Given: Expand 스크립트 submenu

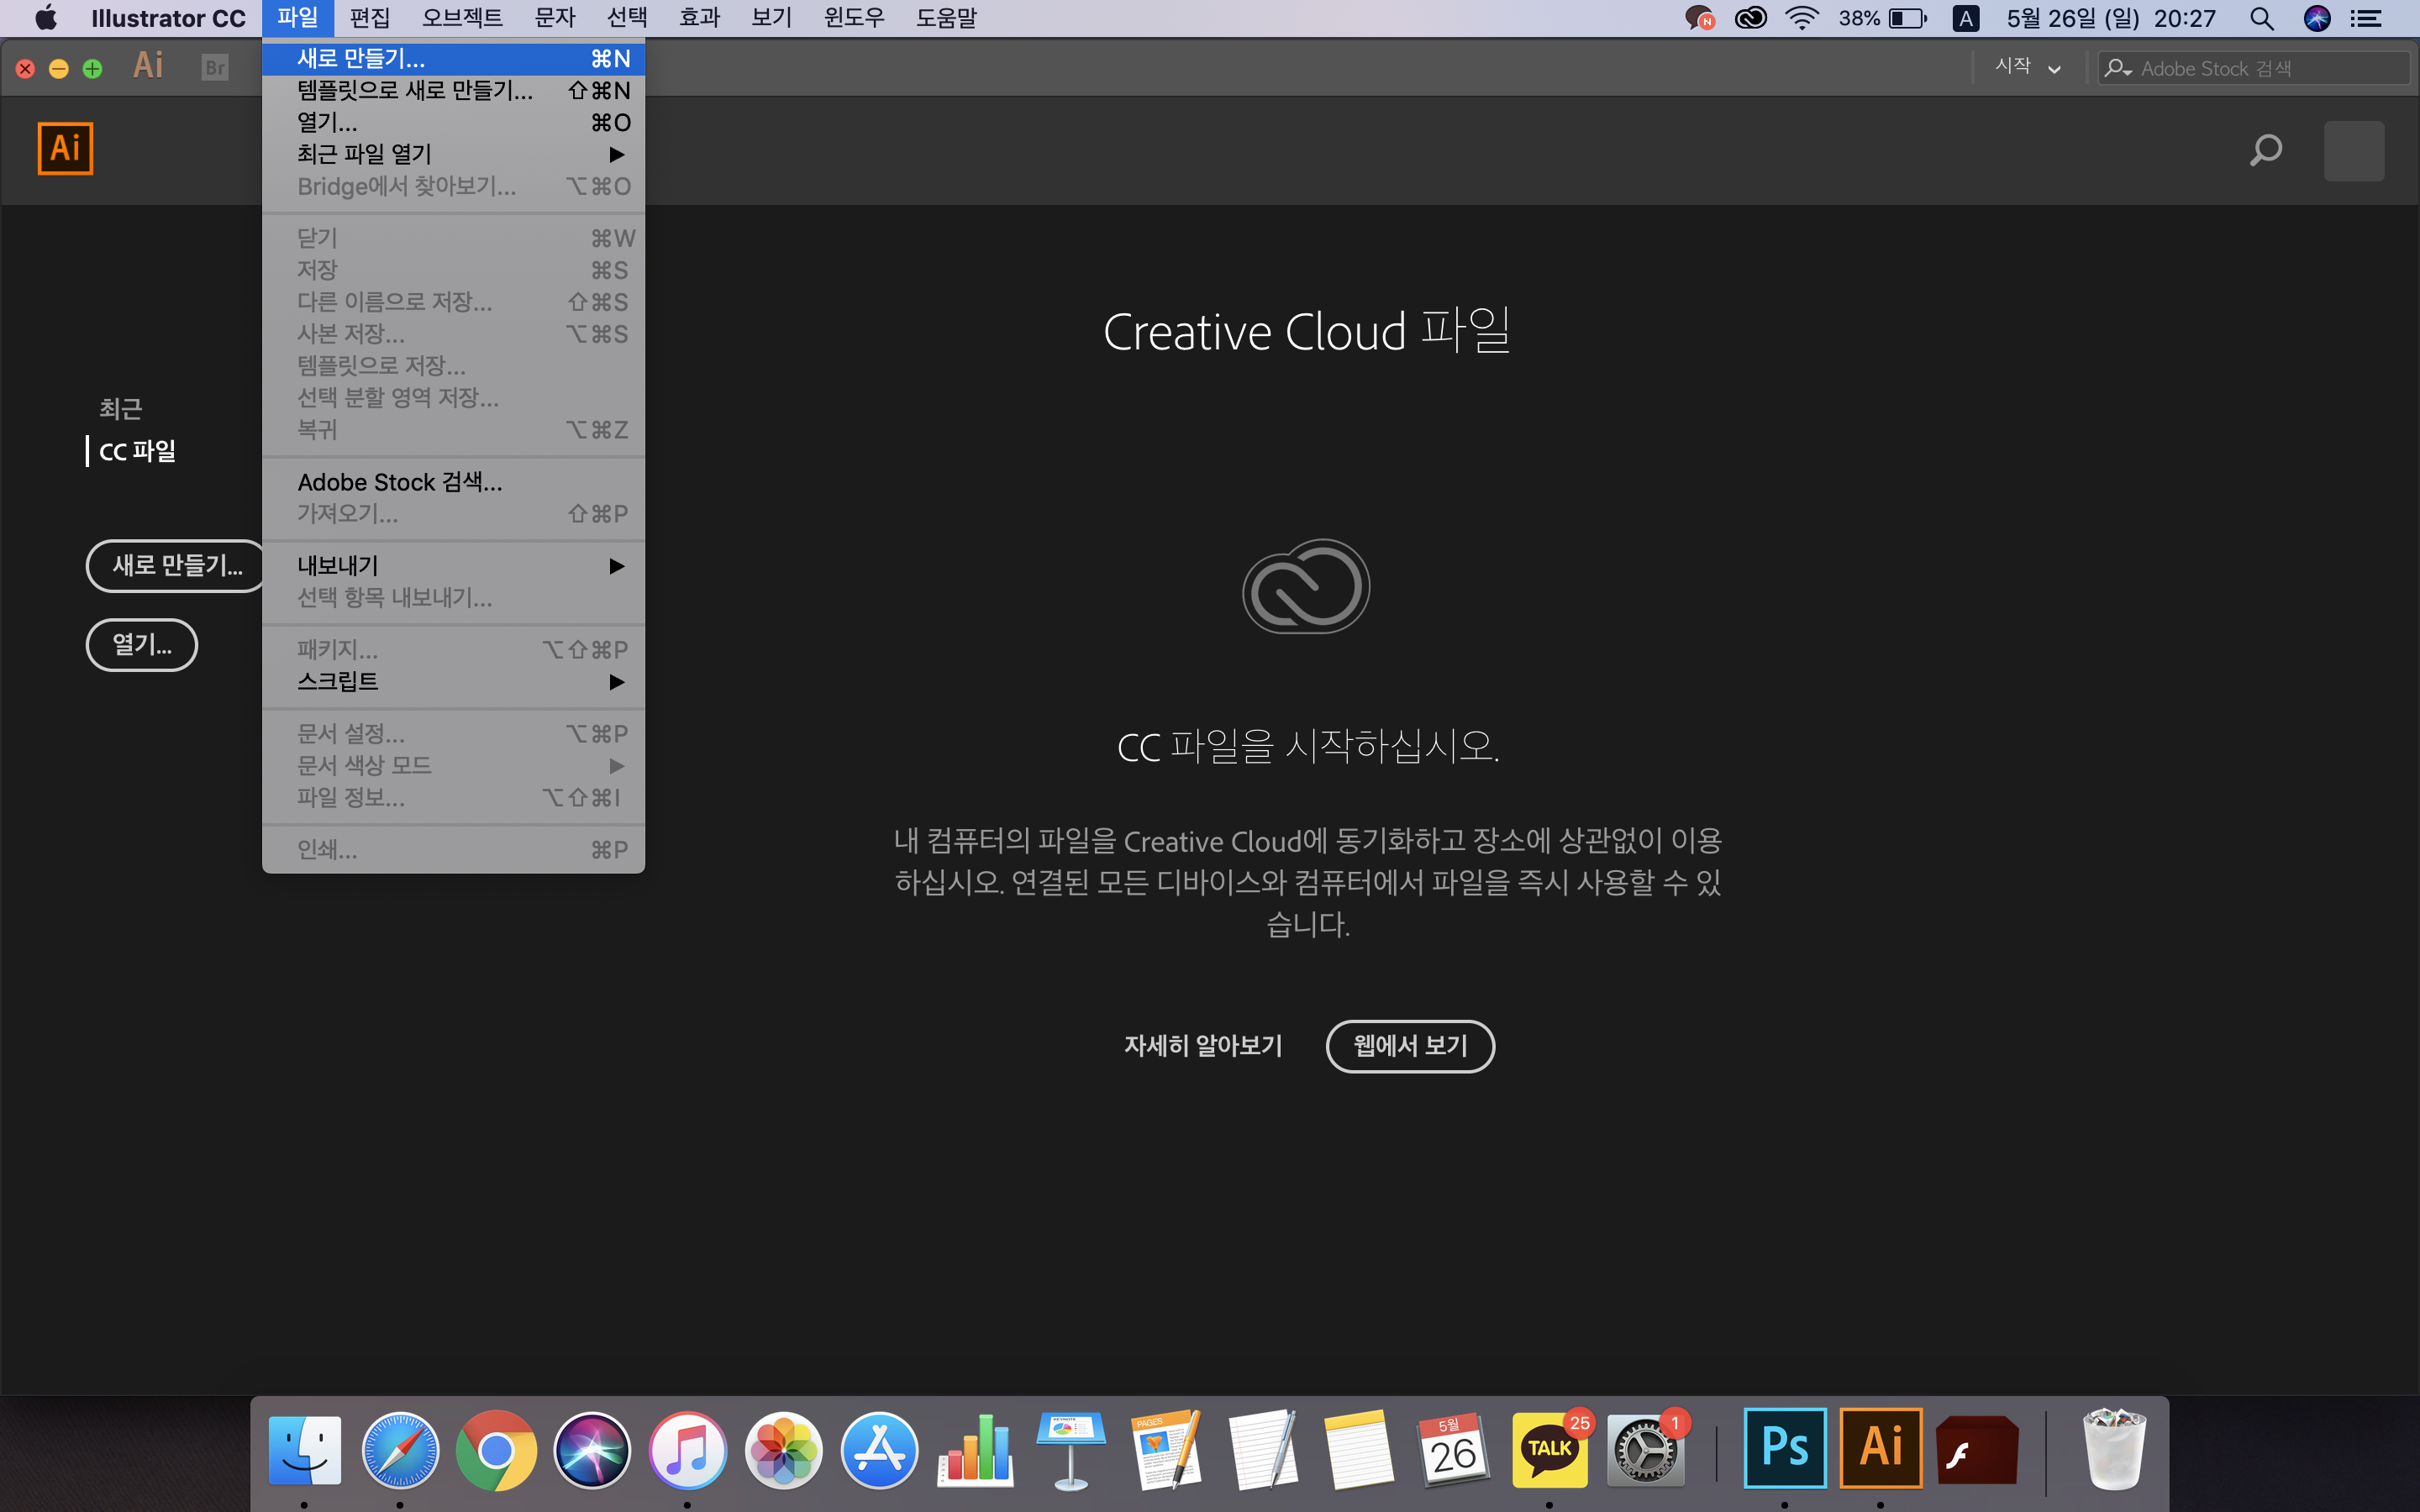Looking at the screenshot, I should (x=453, y=682).
